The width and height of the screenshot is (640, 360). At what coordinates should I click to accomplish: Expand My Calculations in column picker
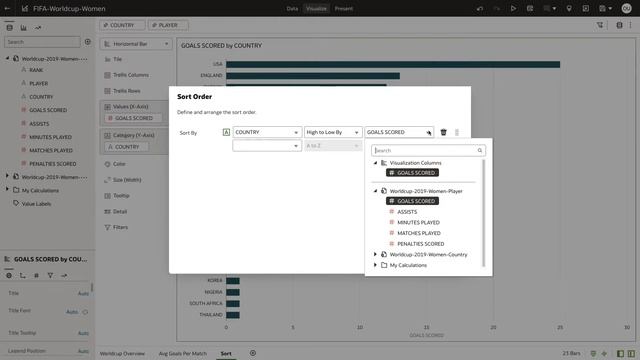click(x=376, y=265)
